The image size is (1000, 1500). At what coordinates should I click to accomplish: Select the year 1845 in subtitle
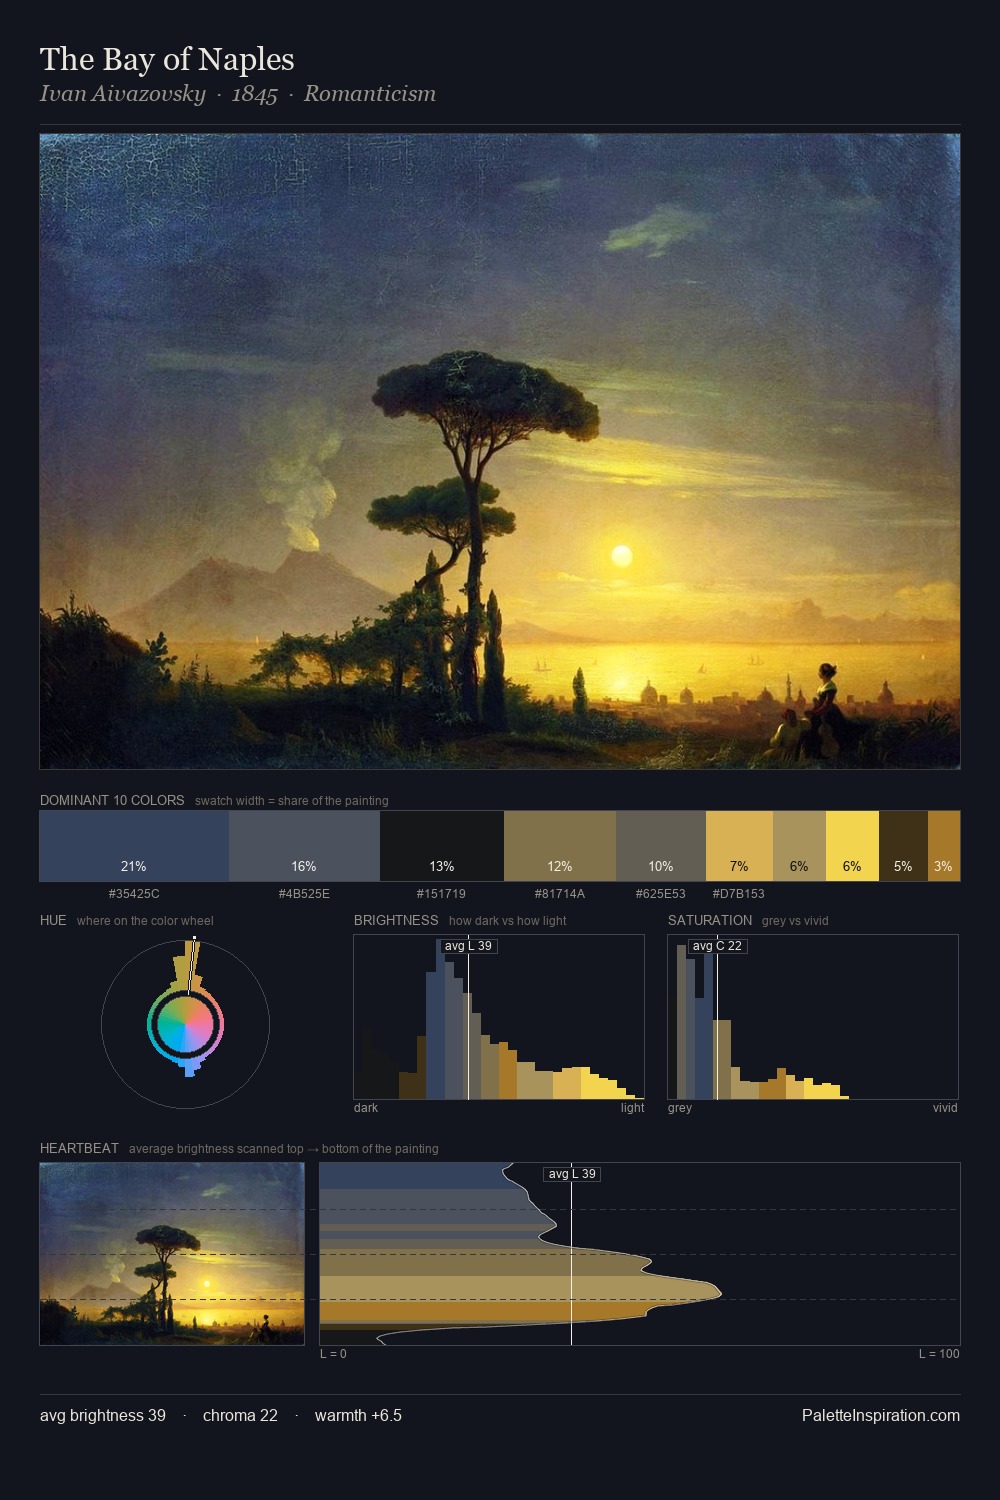click(x=254, y=94)
